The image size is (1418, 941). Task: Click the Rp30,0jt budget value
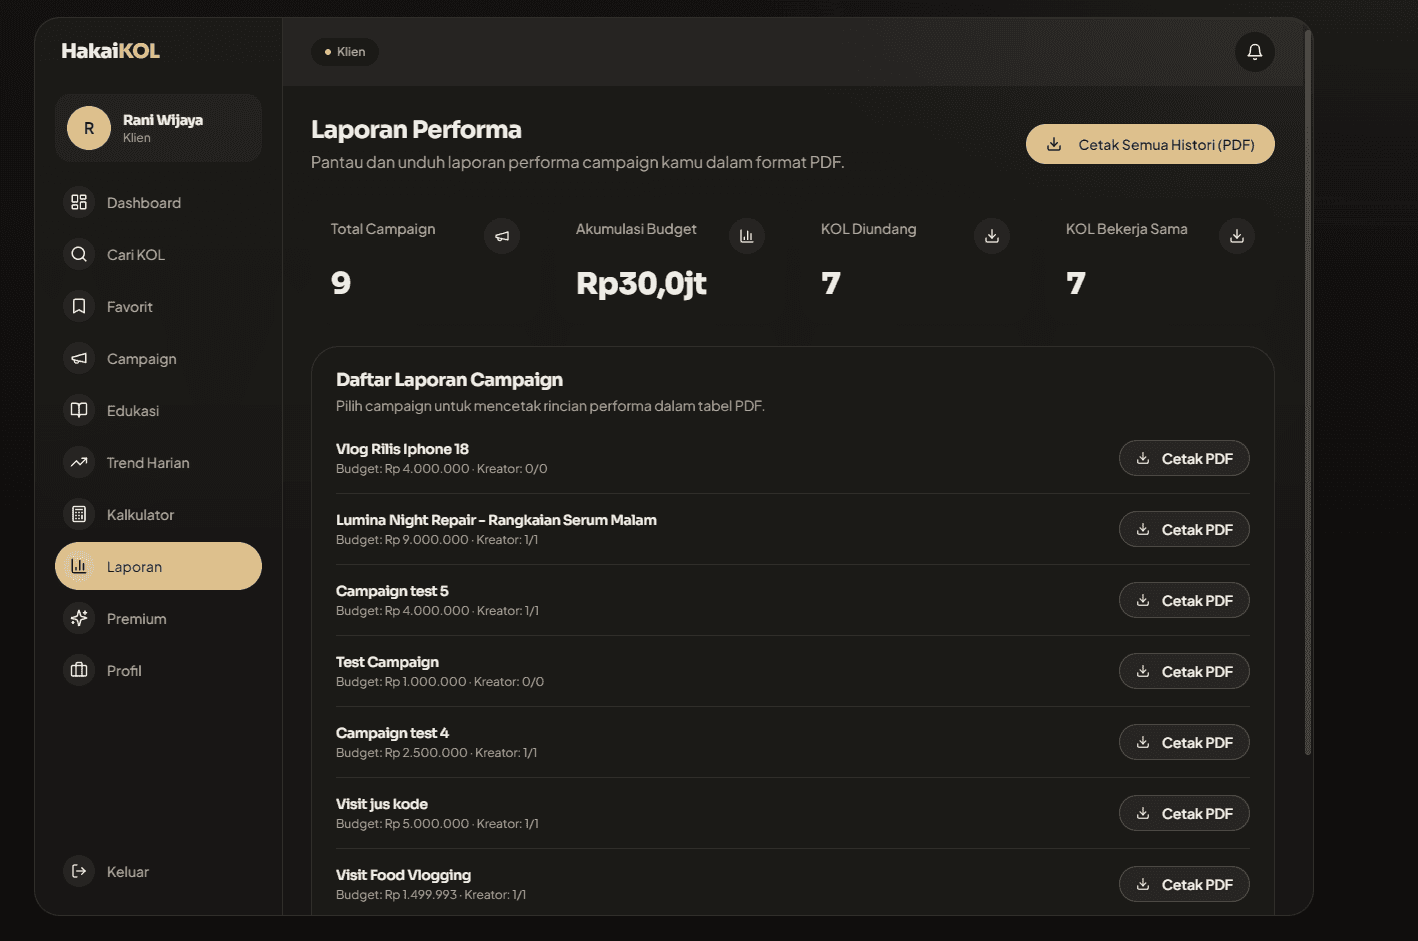click(x=641, y=284)
